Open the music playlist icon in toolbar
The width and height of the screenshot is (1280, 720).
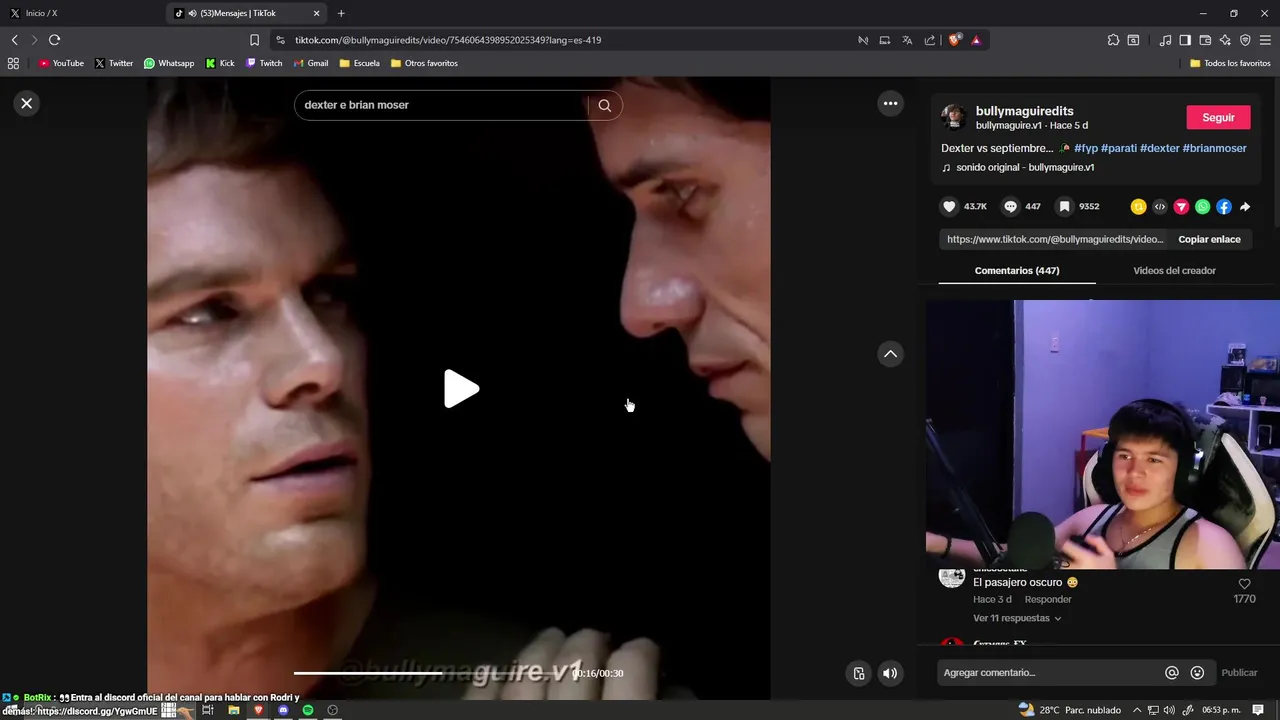1165,40
